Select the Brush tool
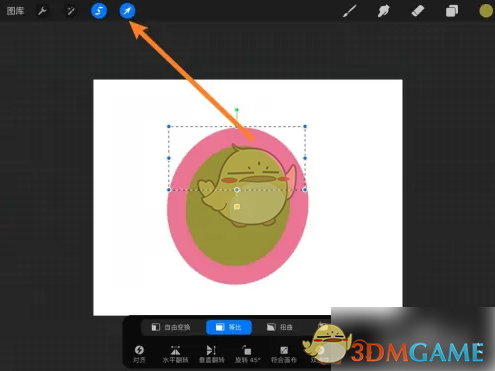This screenshot has width=495, height=371. tap(350, 11)
